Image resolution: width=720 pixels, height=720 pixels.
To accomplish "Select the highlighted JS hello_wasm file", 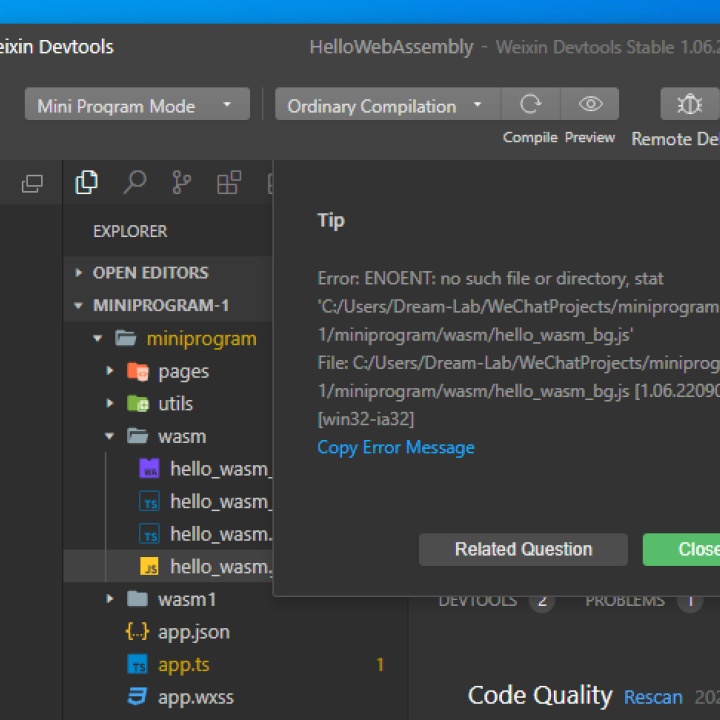I will (169, 567).
